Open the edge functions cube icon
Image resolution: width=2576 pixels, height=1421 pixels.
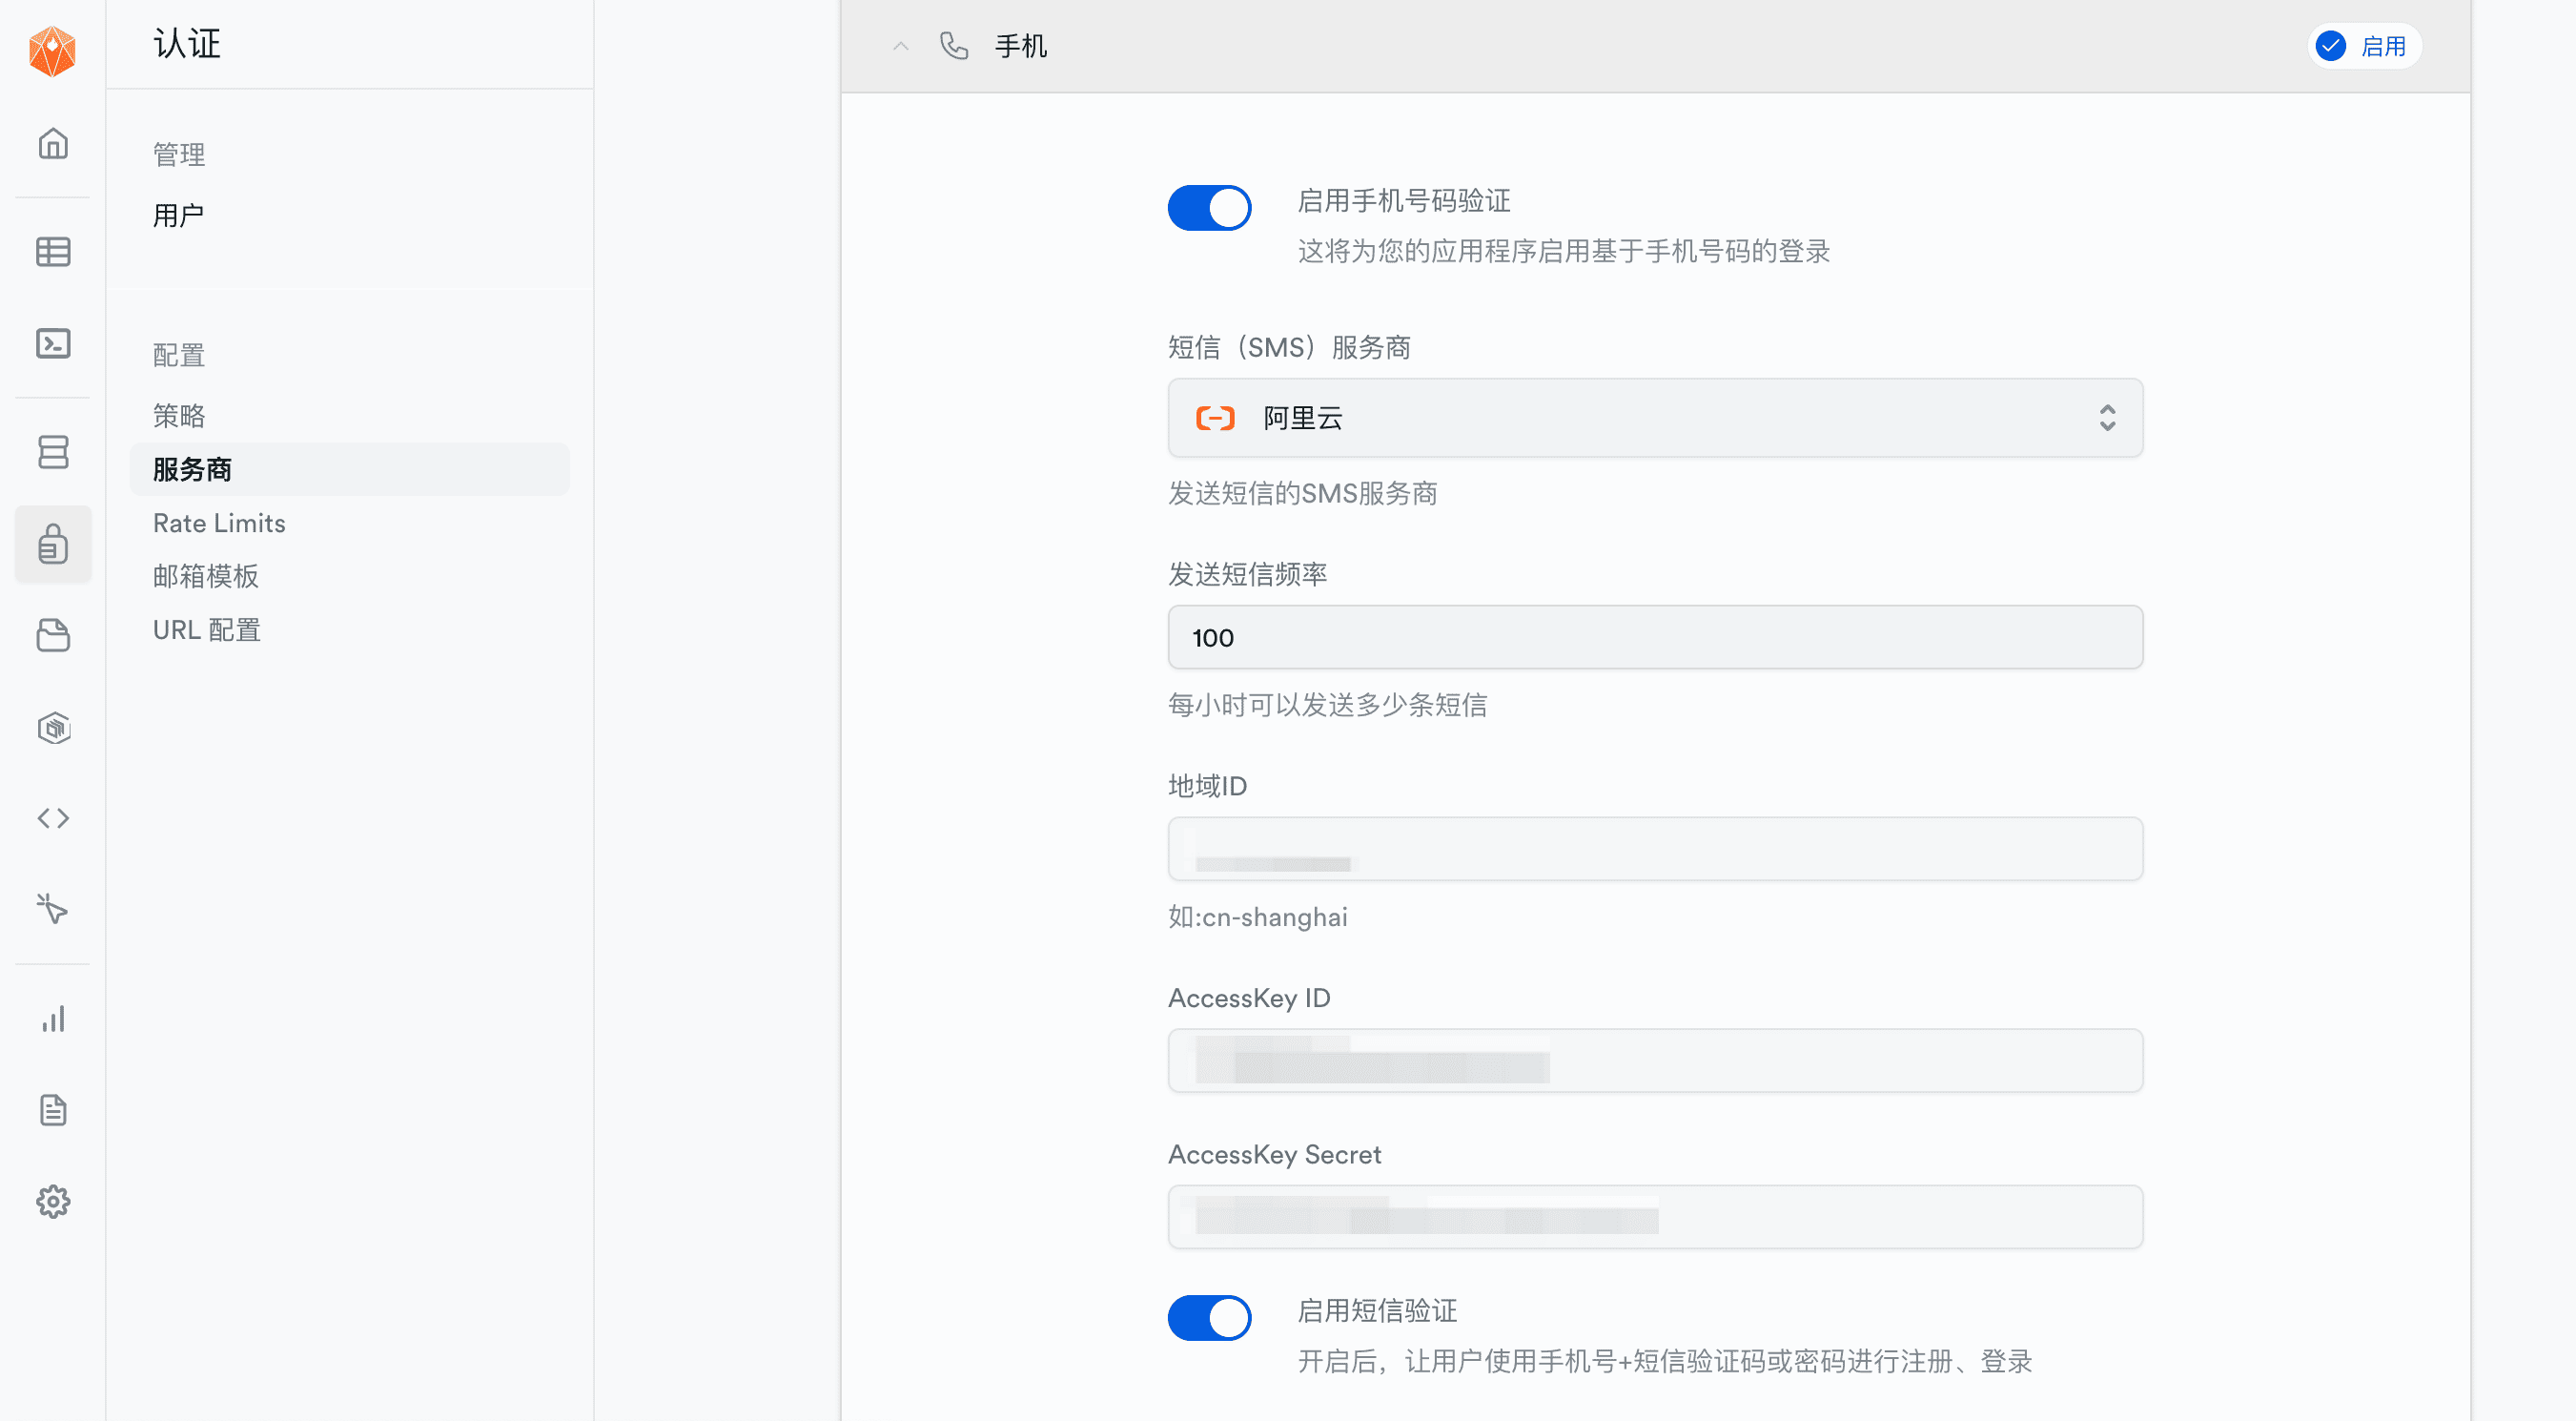(x=53, y=728)
